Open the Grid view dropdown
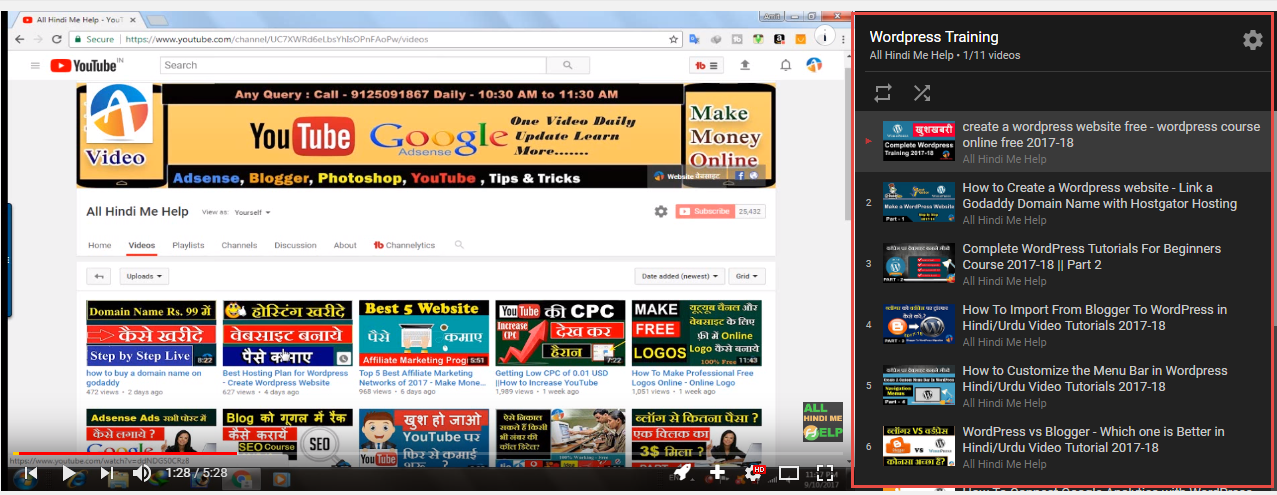The image size is (1277, 495). tap(748, 276)
